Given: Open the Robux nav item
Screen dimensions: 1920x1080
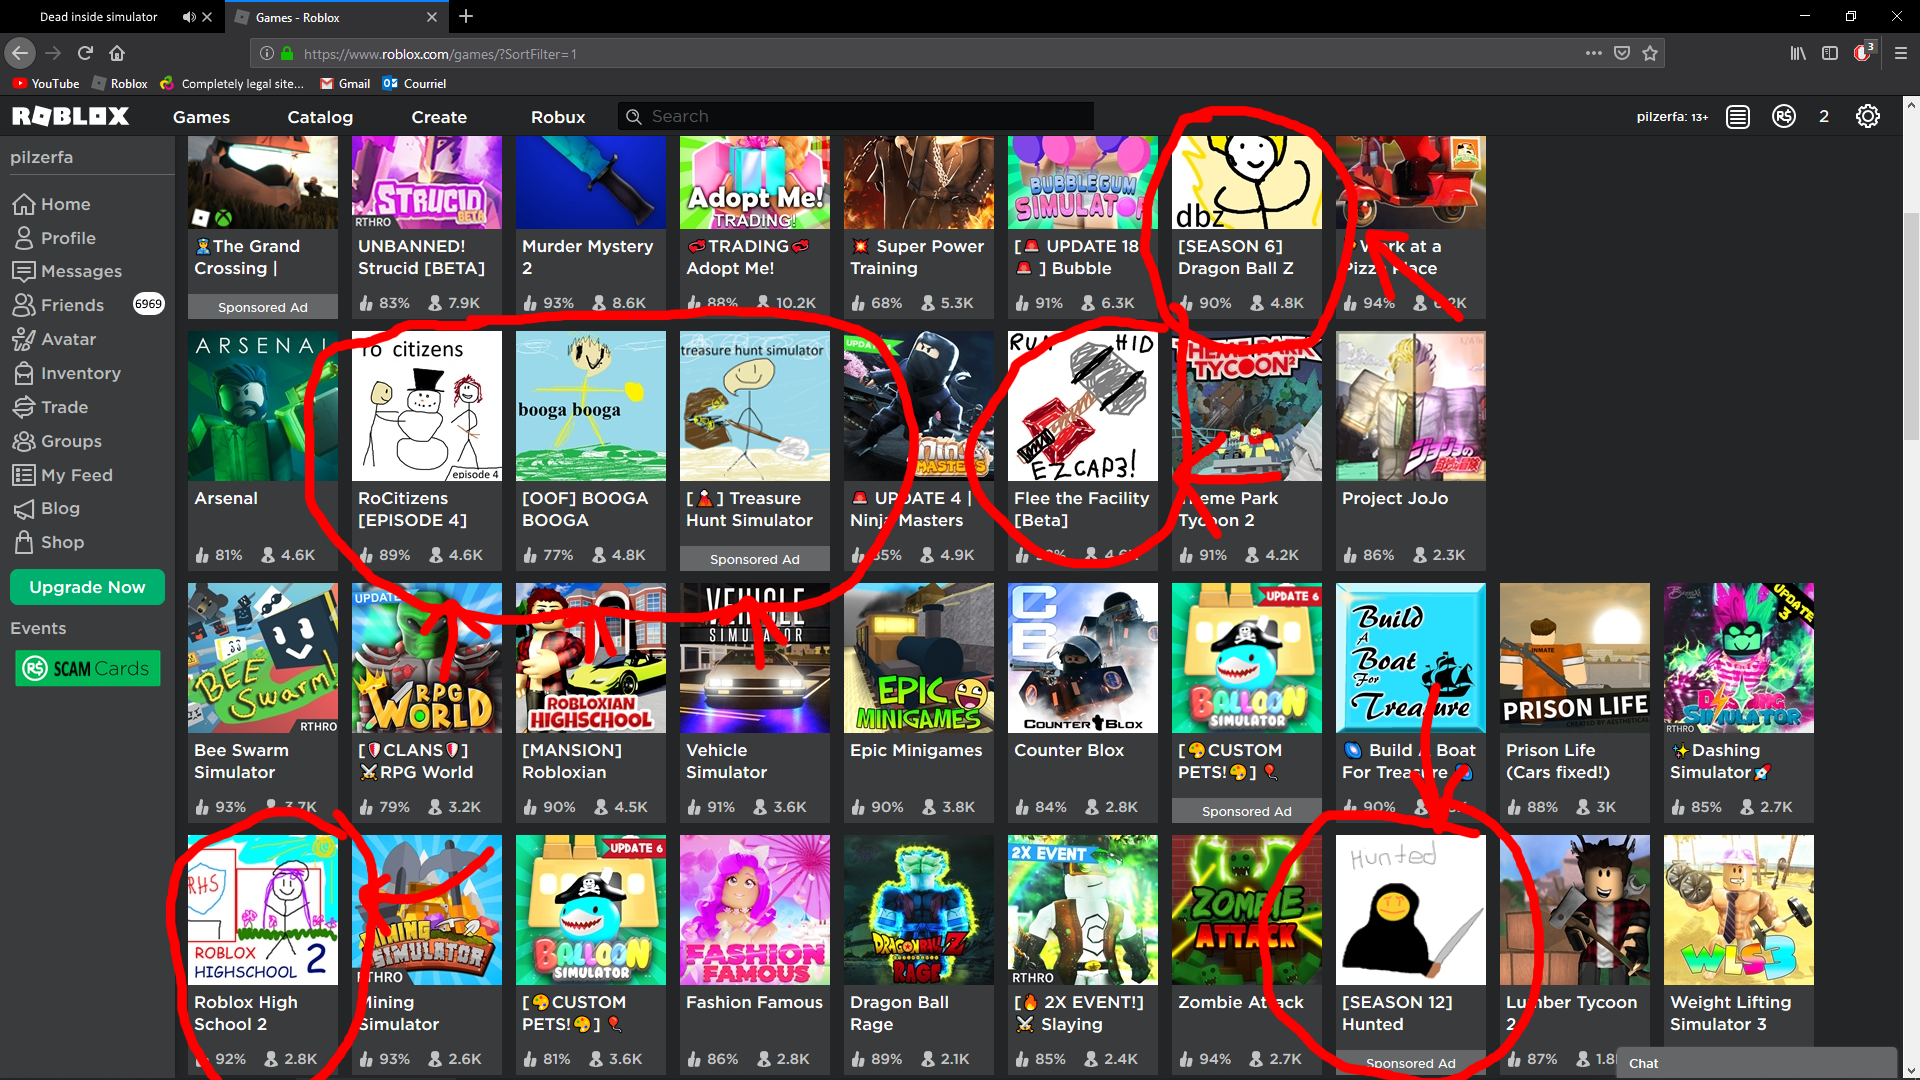Looking at the screenshot, I should (558, 117).
